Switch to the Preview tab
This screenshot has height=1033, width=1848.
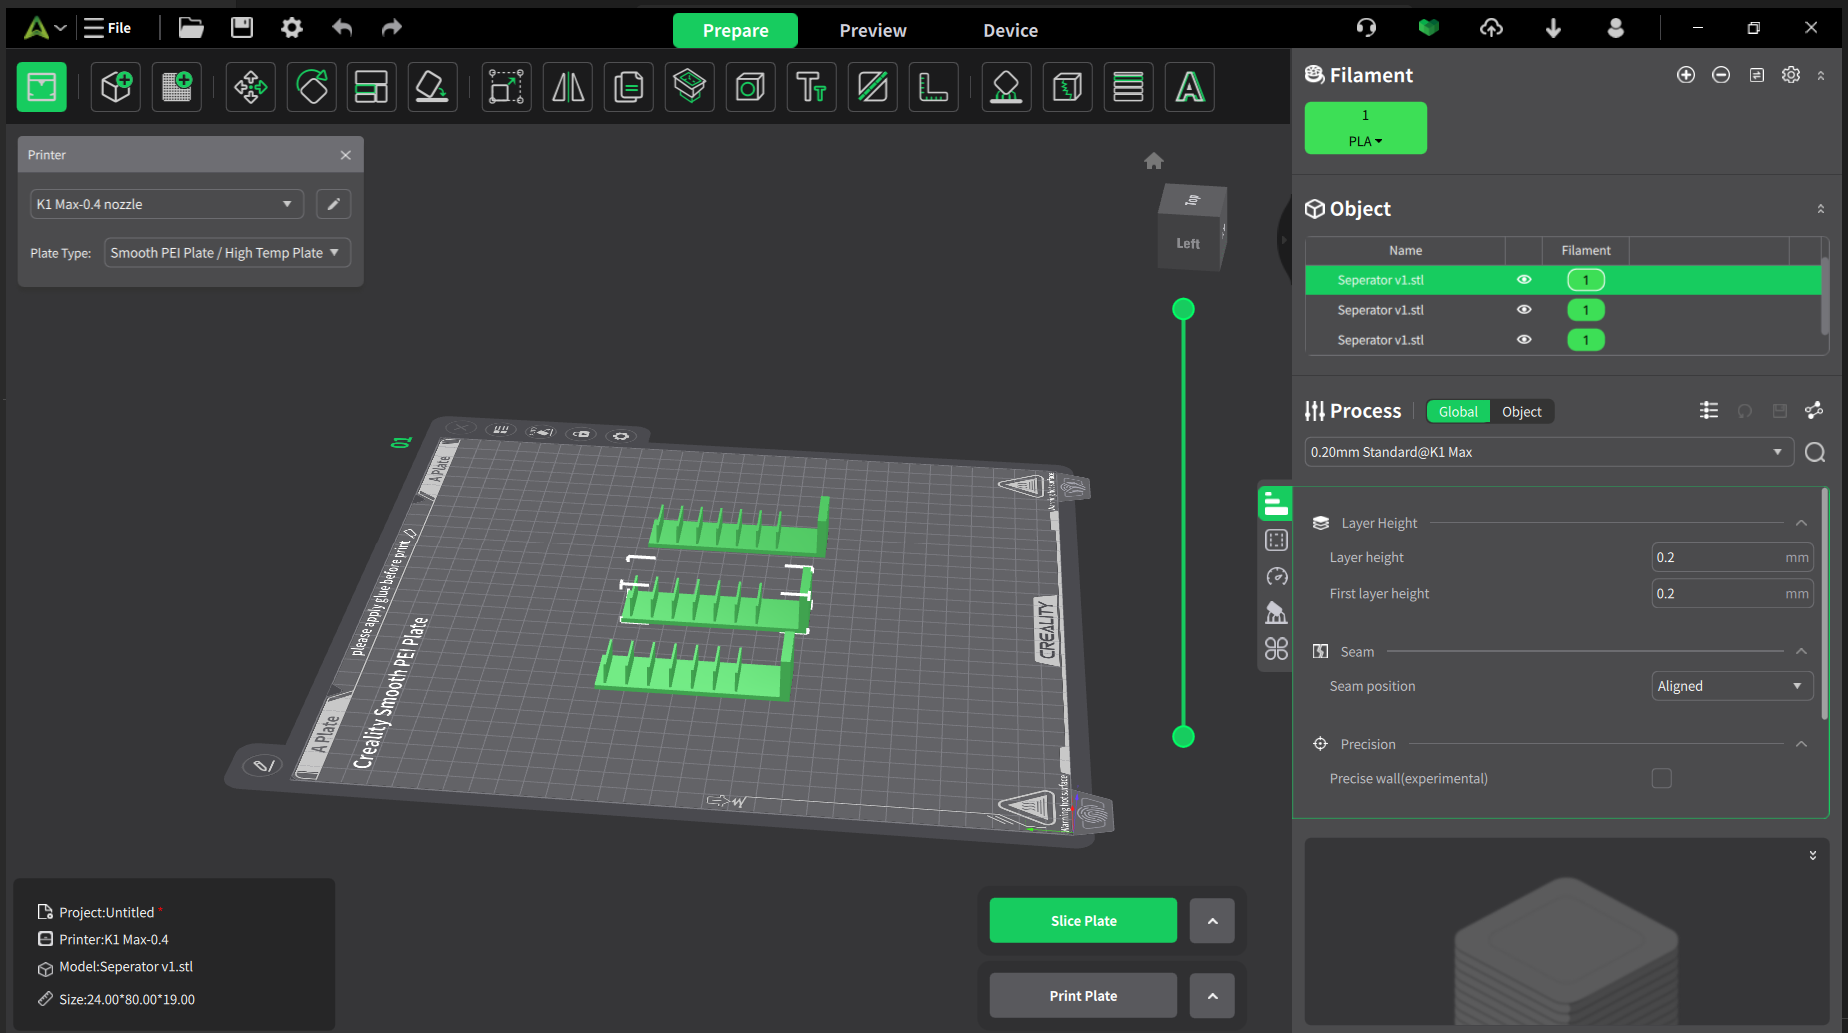[x=872, y=30]
